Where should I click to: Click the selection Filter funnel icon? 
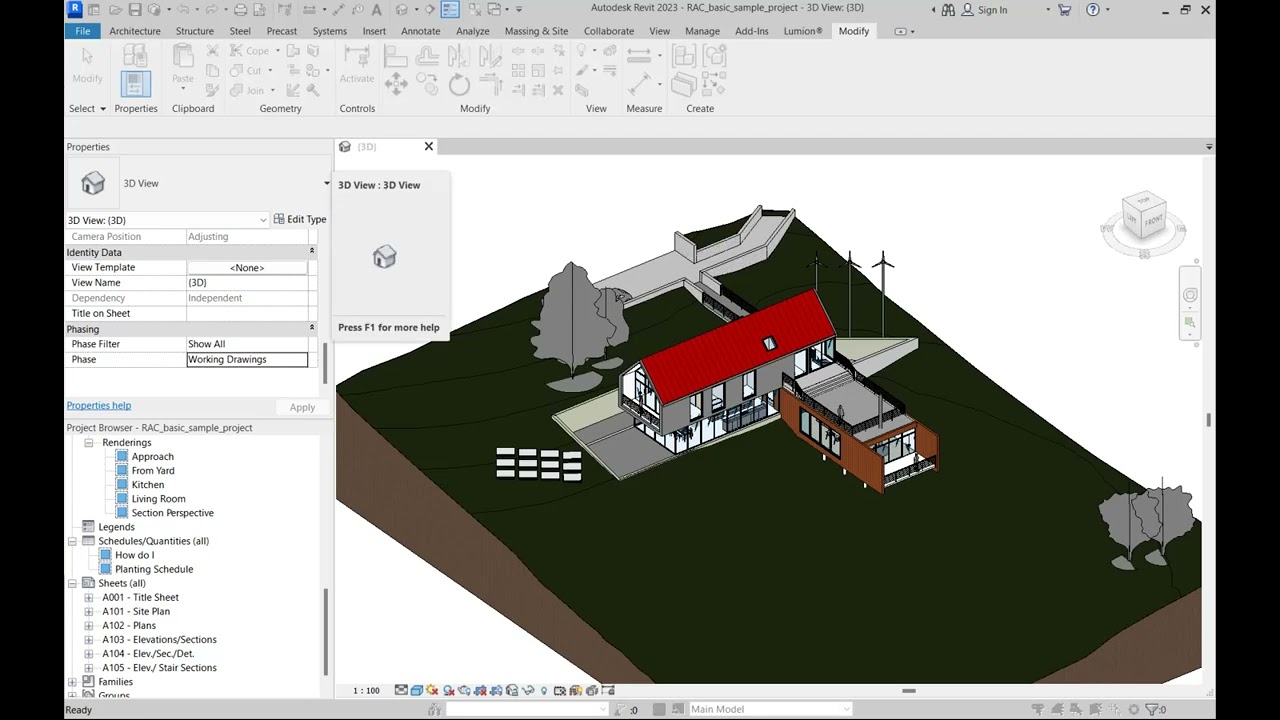(x=1152, y=710)
